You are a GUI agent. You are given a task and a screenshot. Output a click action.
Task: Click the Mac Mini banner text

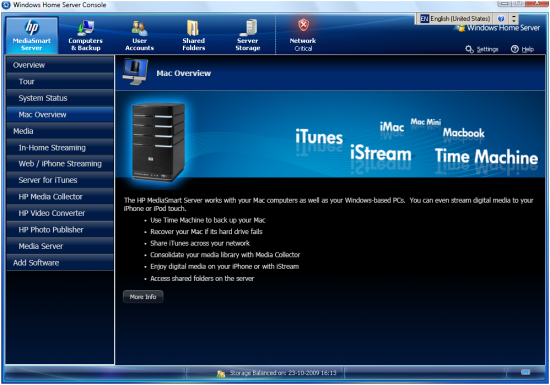426,122
